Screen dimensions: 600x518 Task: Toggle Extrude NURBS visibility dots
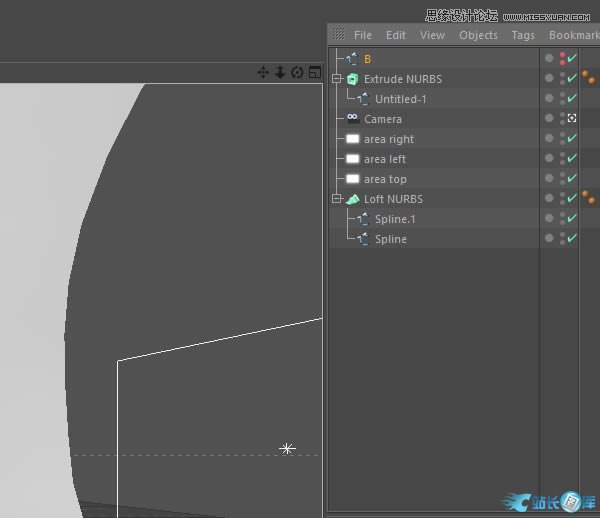click(x=562, y=78)
